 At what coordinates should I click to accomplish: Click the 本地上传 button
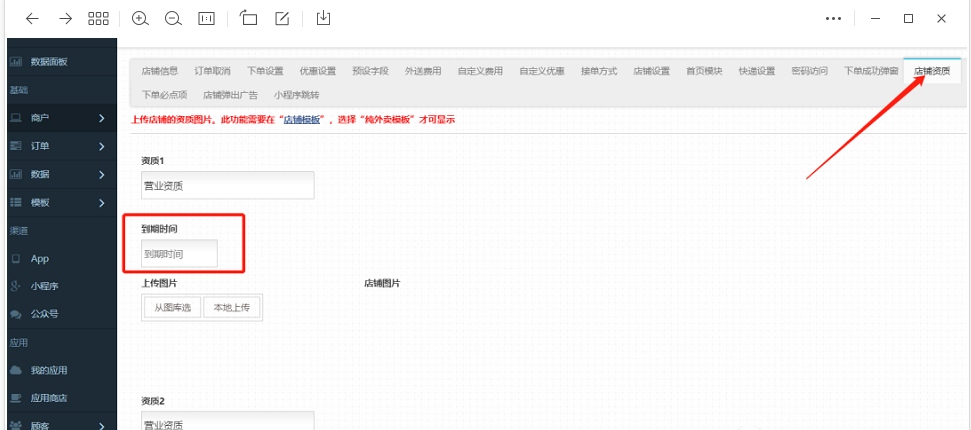click(231, 308)
